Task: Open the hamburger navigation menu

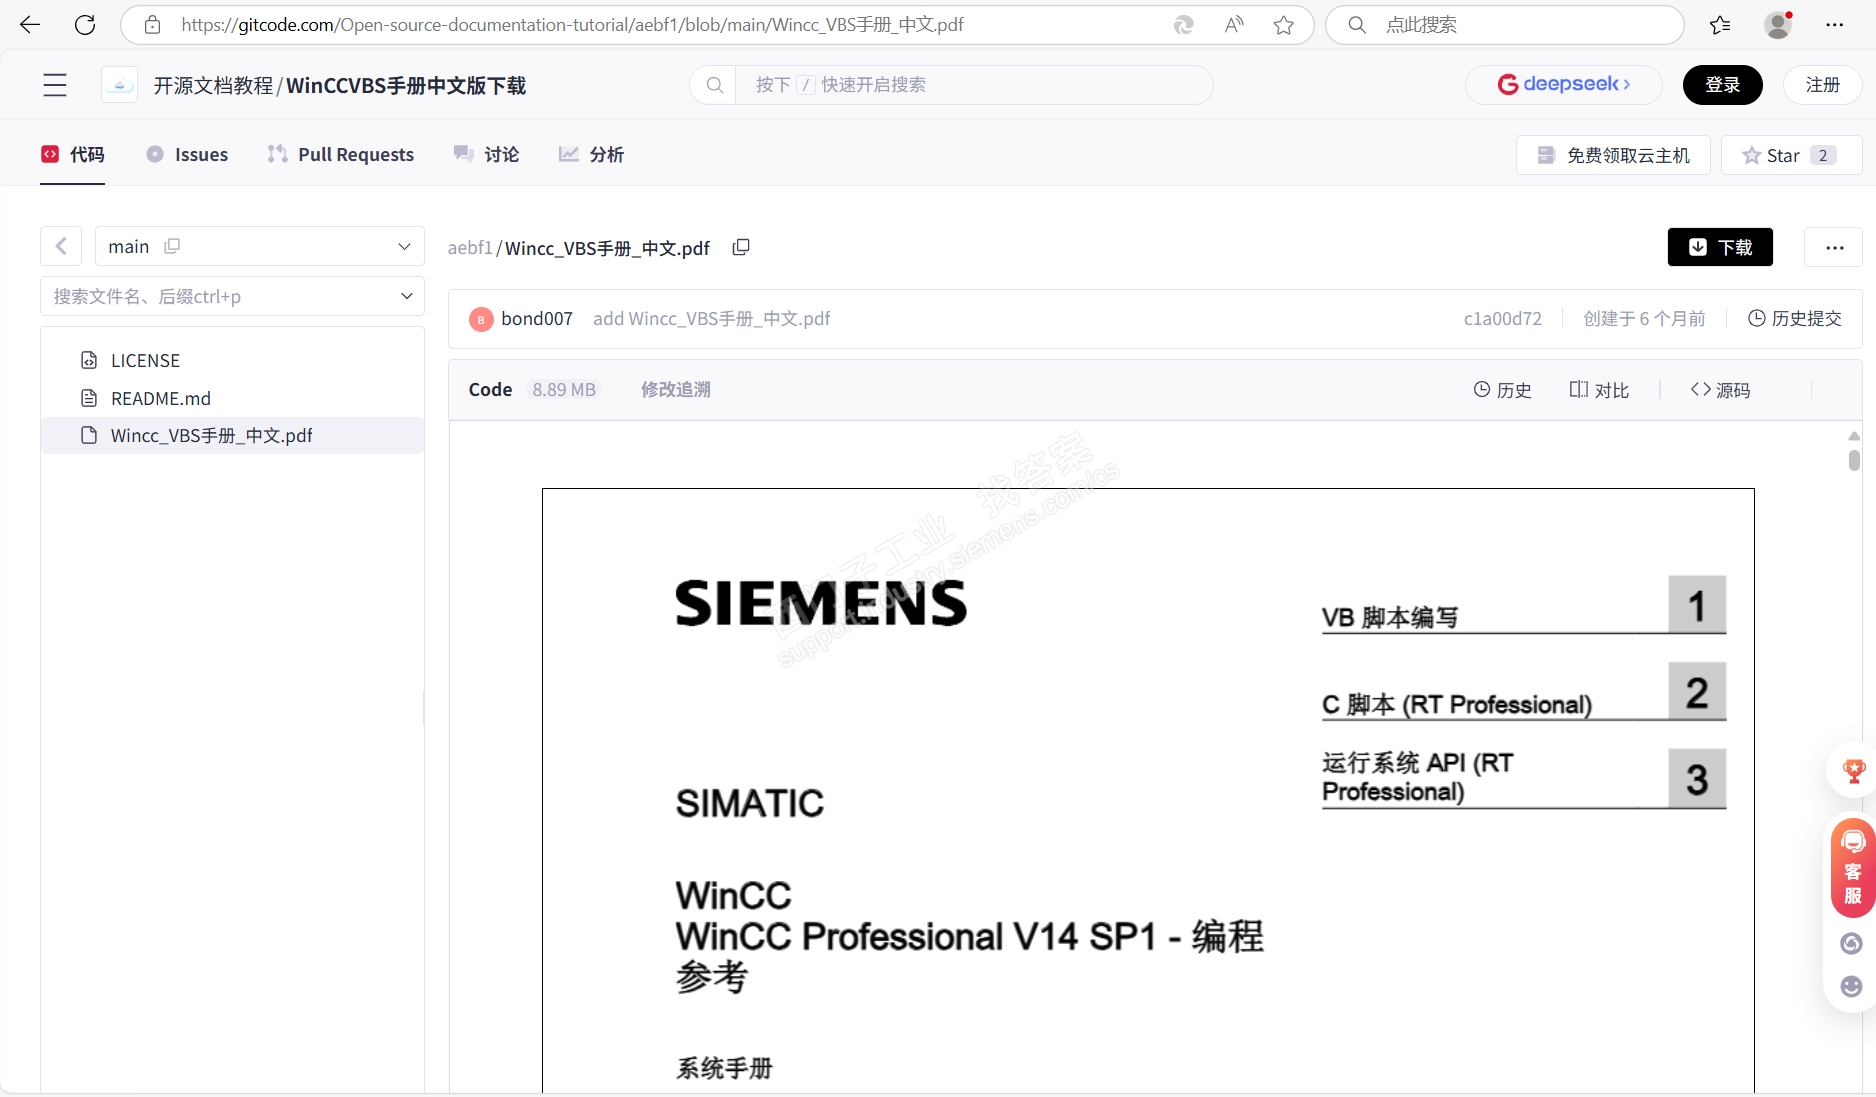Action: [55, 85]
